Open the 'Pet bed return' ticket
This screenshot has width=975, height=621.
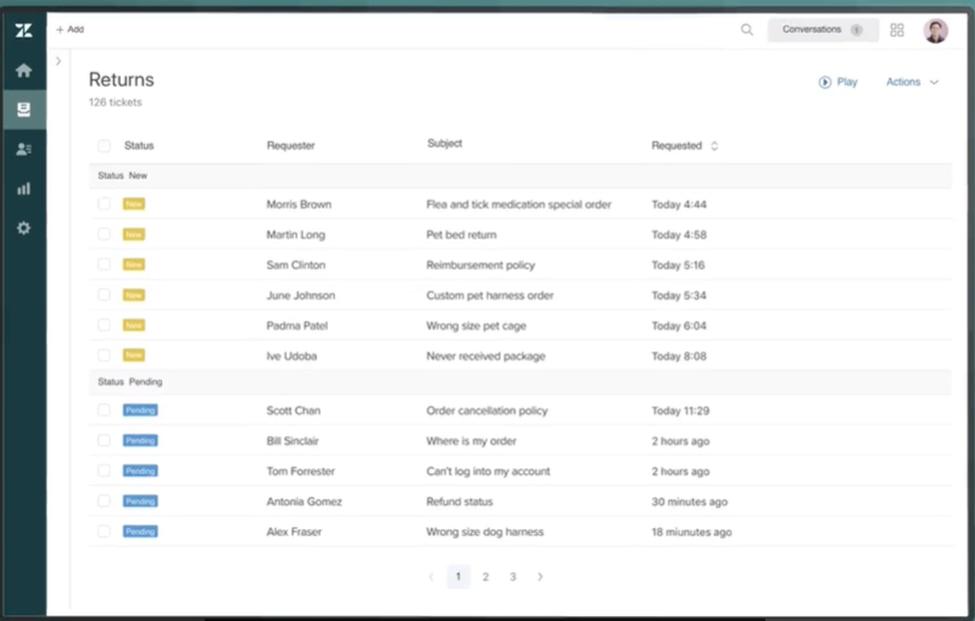coord(461,235)
